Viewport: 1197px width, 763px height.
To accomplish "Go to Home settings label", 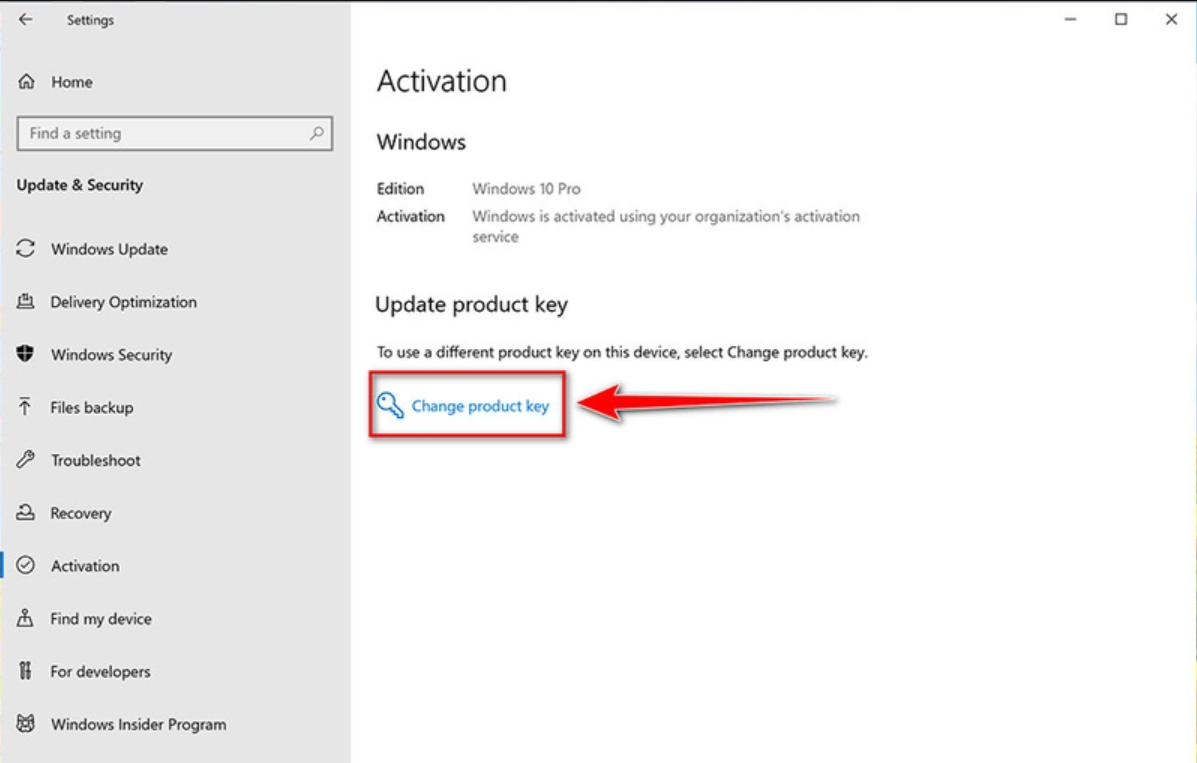I will point(72,82).
